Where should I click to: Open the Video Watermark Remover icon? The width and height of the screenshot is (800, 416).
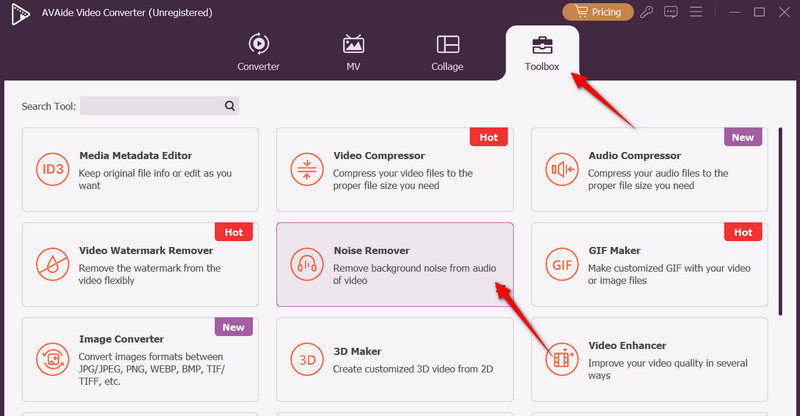tap(50, 264)
